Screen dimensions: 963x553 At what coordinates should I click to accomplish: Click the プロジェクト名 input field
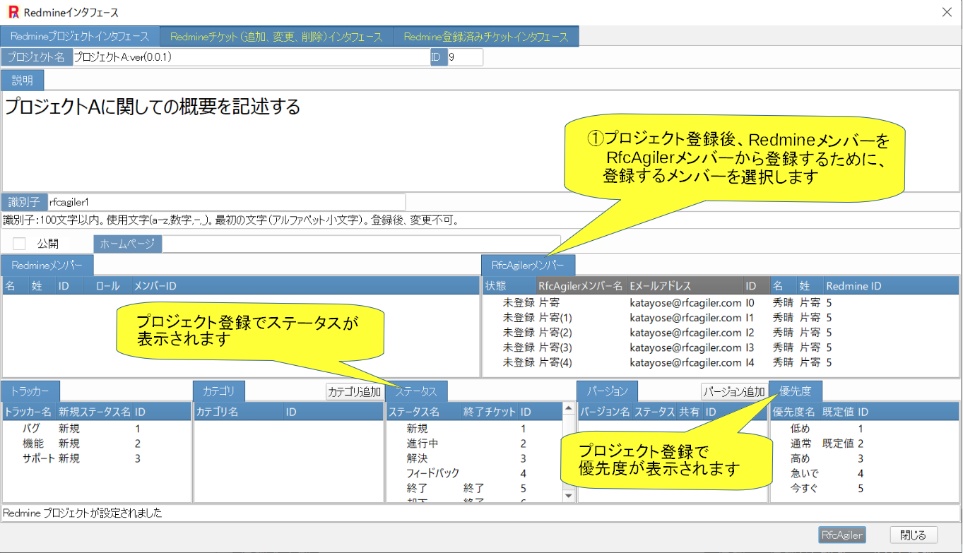[251, 57]
